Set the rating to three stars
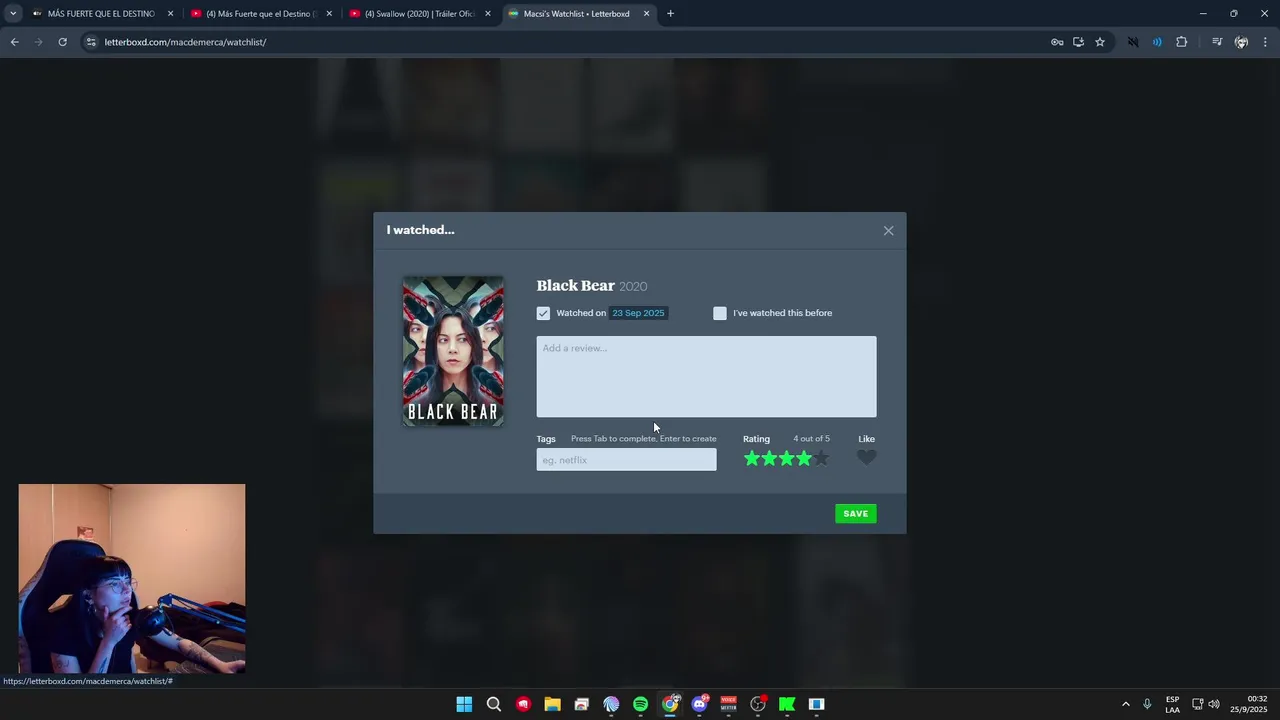1280x720 pixels. click(x=787, y=458)
